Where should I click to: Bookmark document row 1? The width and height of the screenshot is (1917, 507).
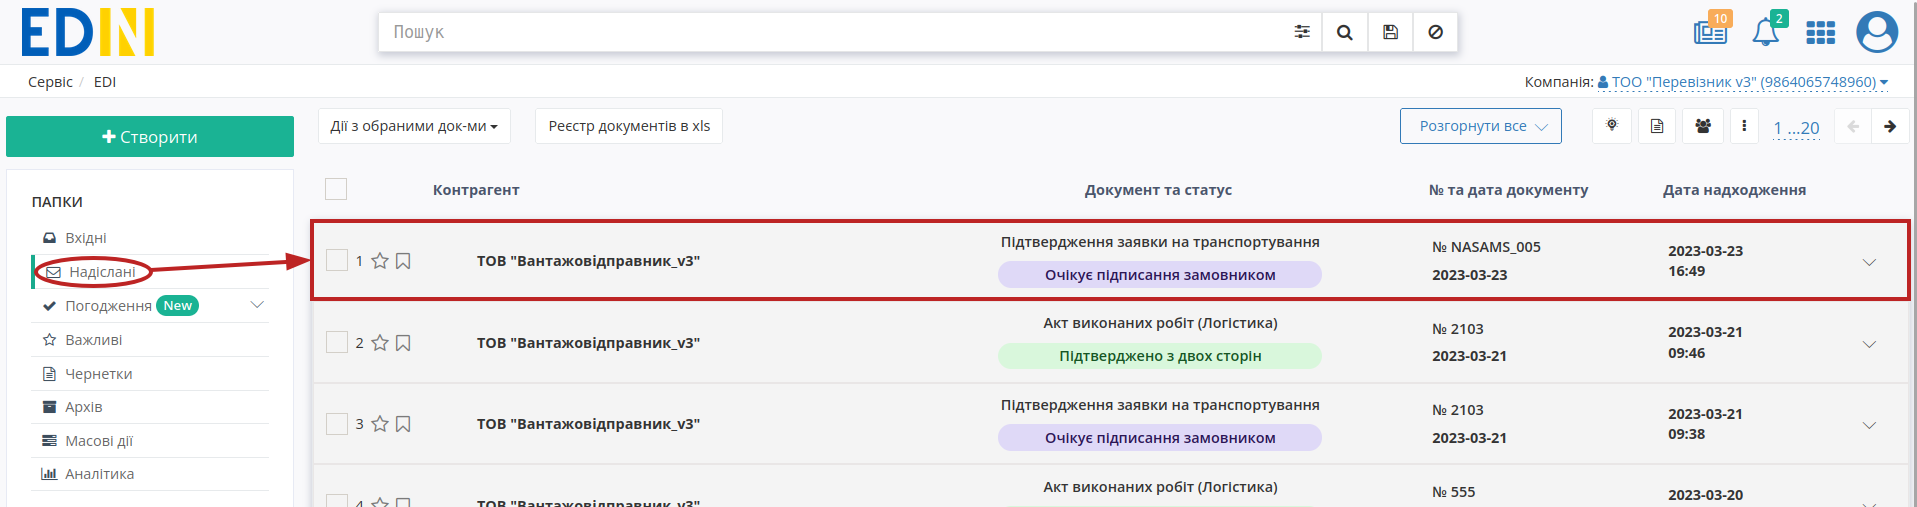403,261
